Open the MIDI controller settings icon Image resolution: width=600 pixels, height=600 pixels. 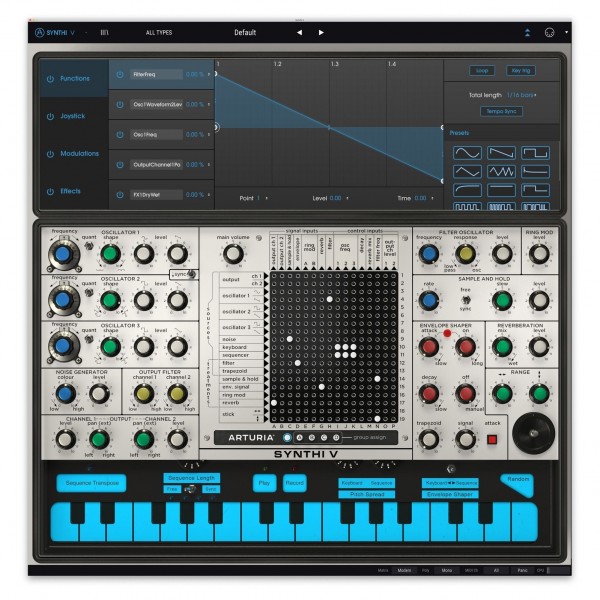coord(549,33)
